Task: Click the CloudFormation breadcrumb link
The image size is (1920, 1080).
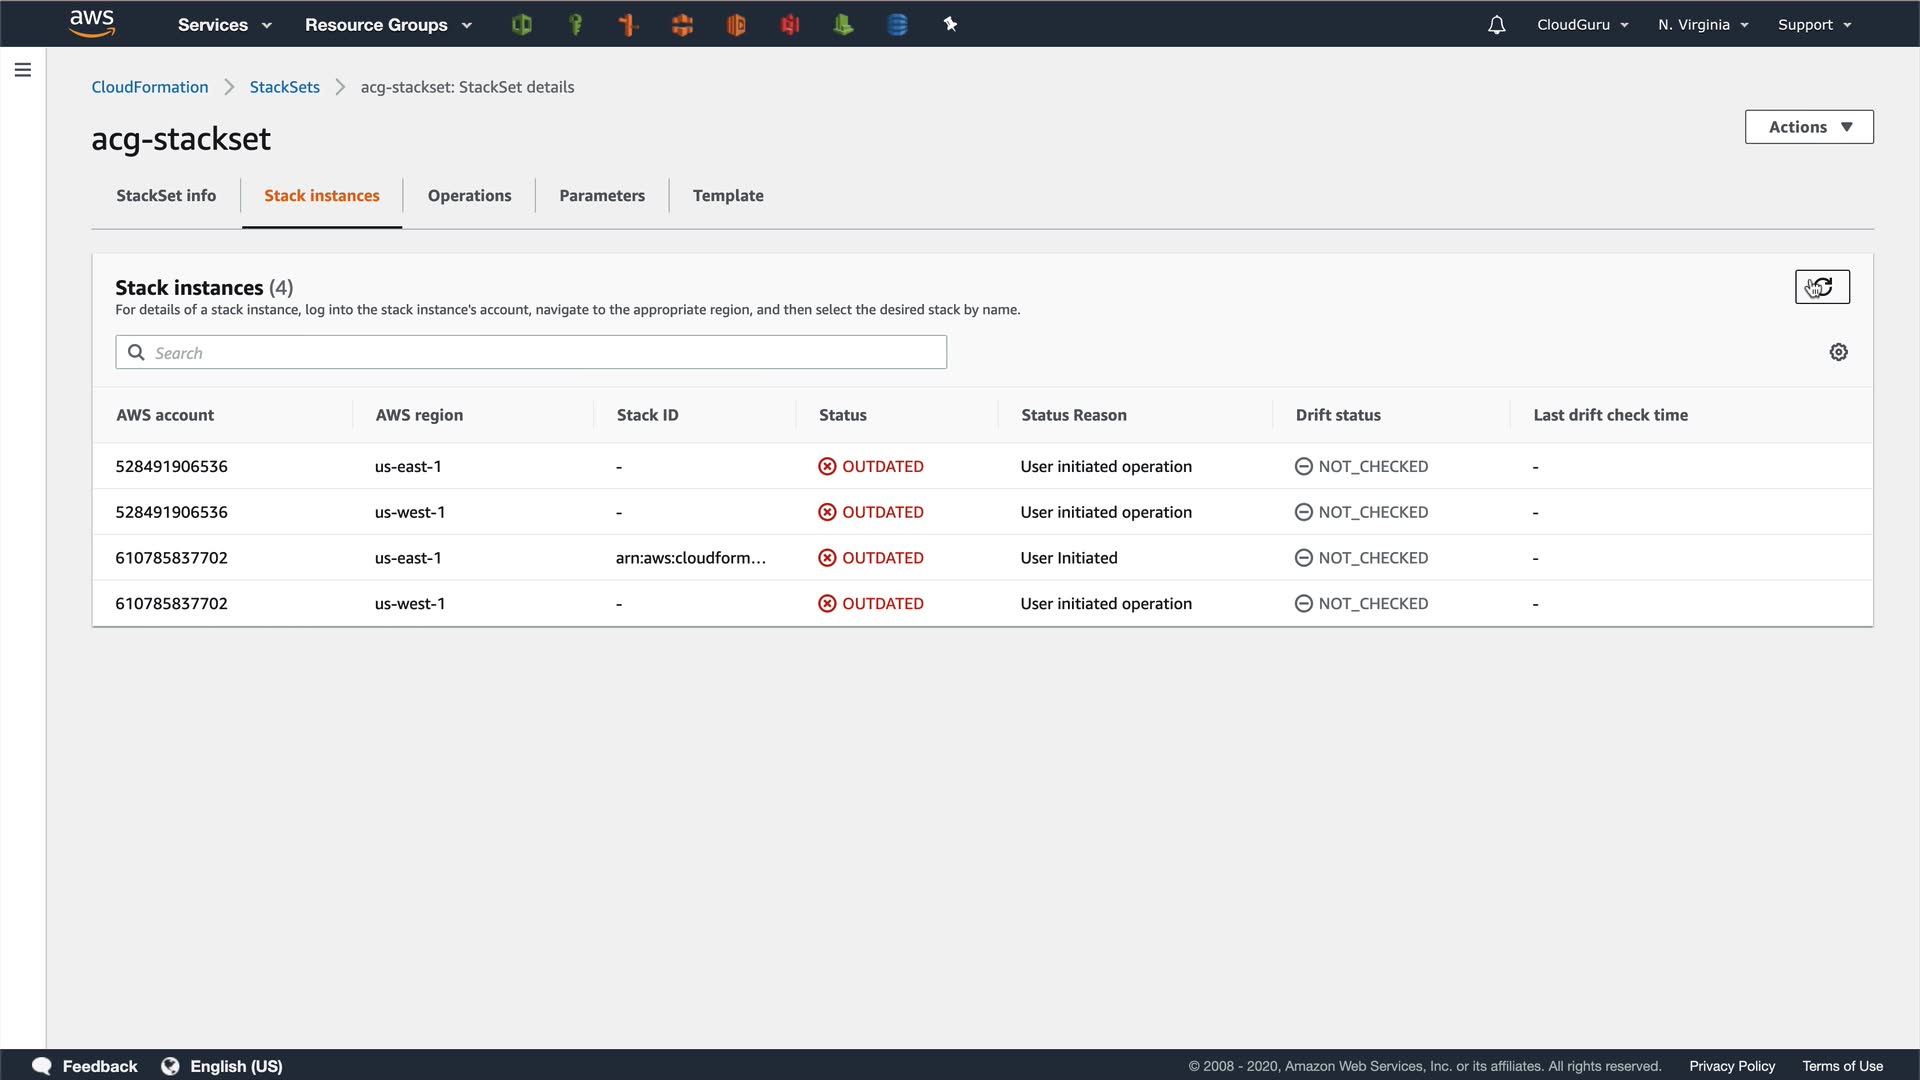Action: coord(150,87)
